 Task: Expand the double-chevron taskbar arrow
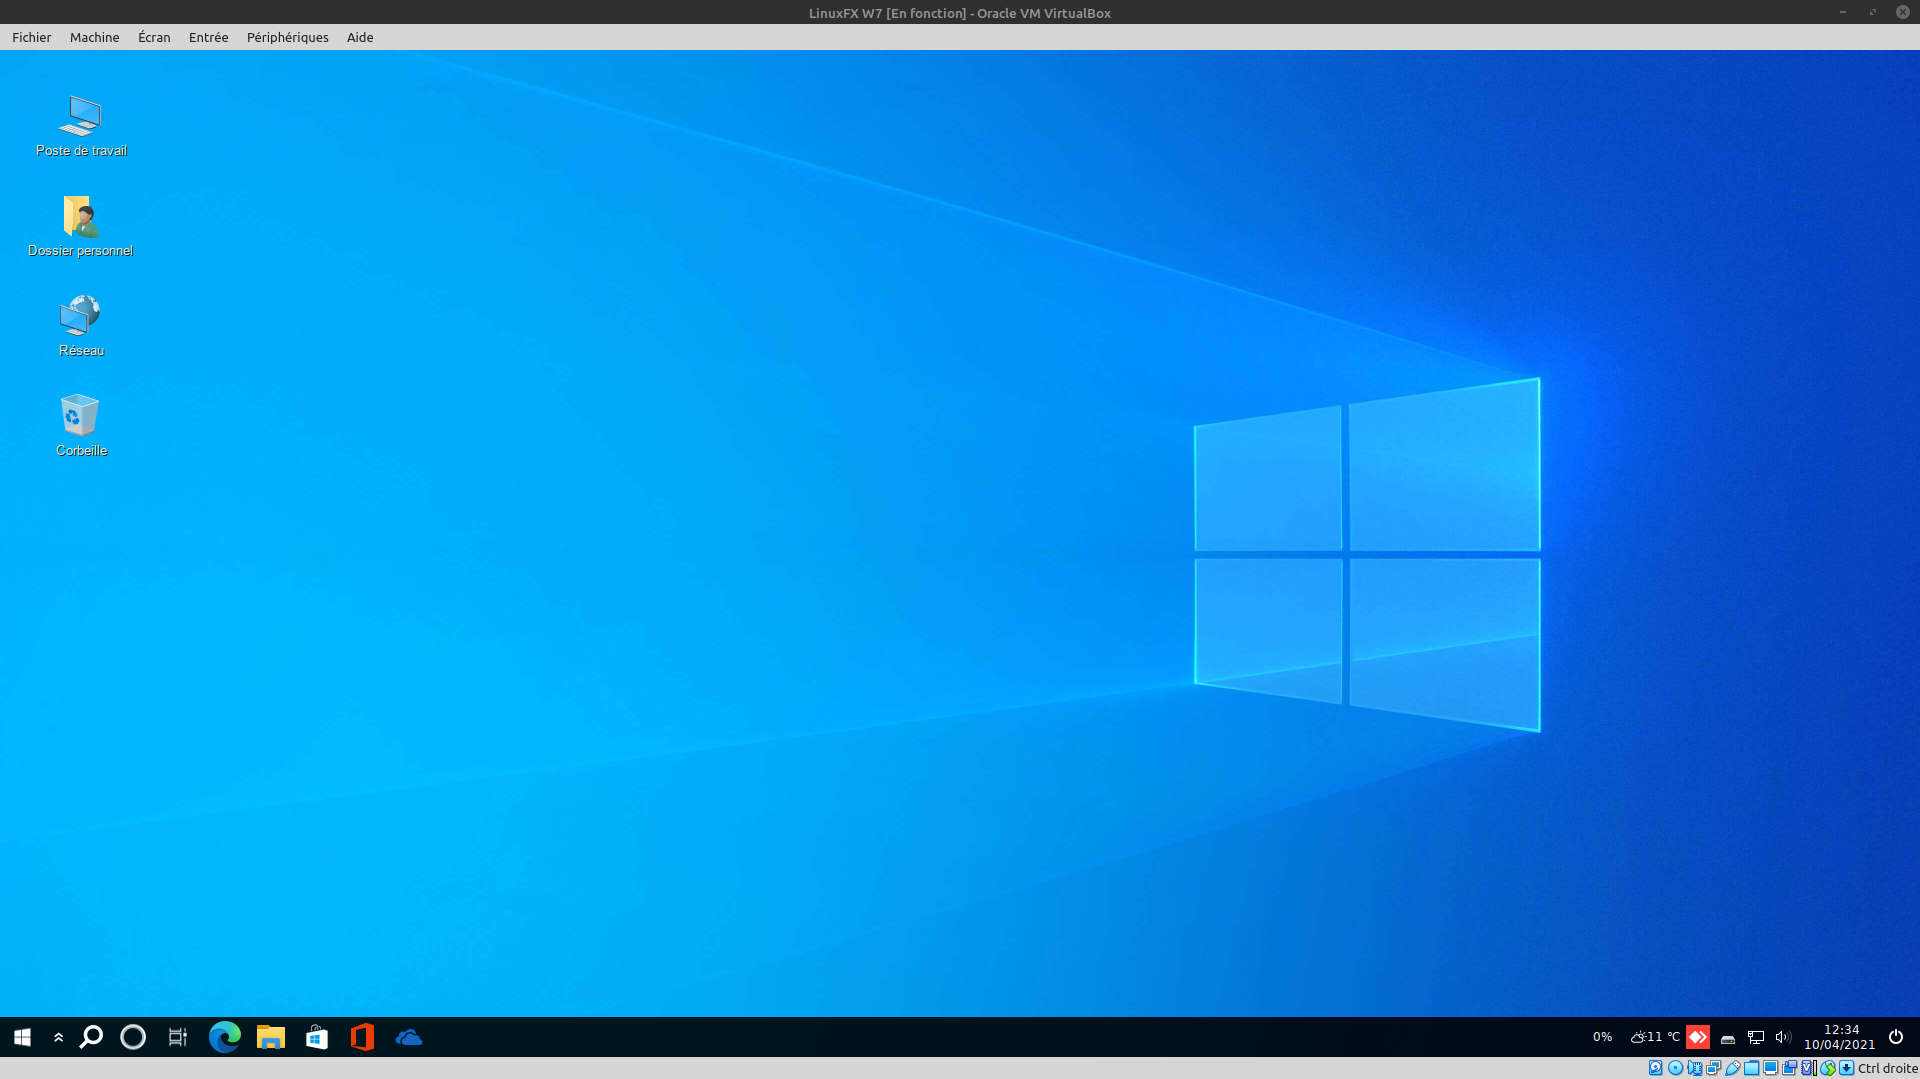click(58, 1037)
